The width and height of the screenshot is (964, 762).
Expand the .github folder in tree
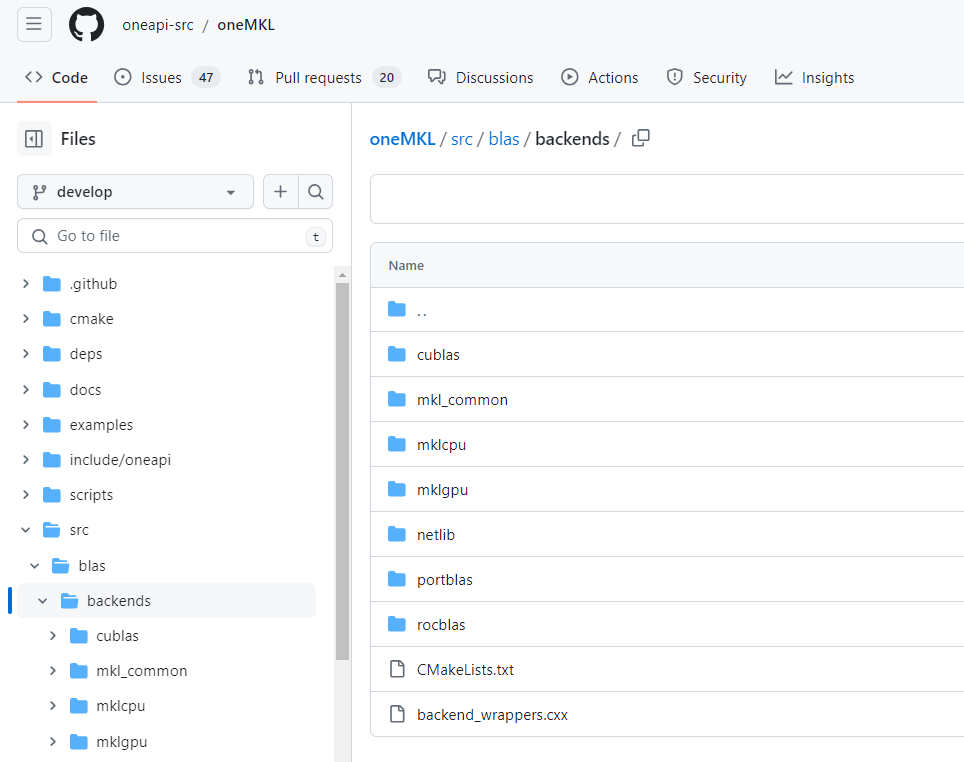tap(26, 284)
